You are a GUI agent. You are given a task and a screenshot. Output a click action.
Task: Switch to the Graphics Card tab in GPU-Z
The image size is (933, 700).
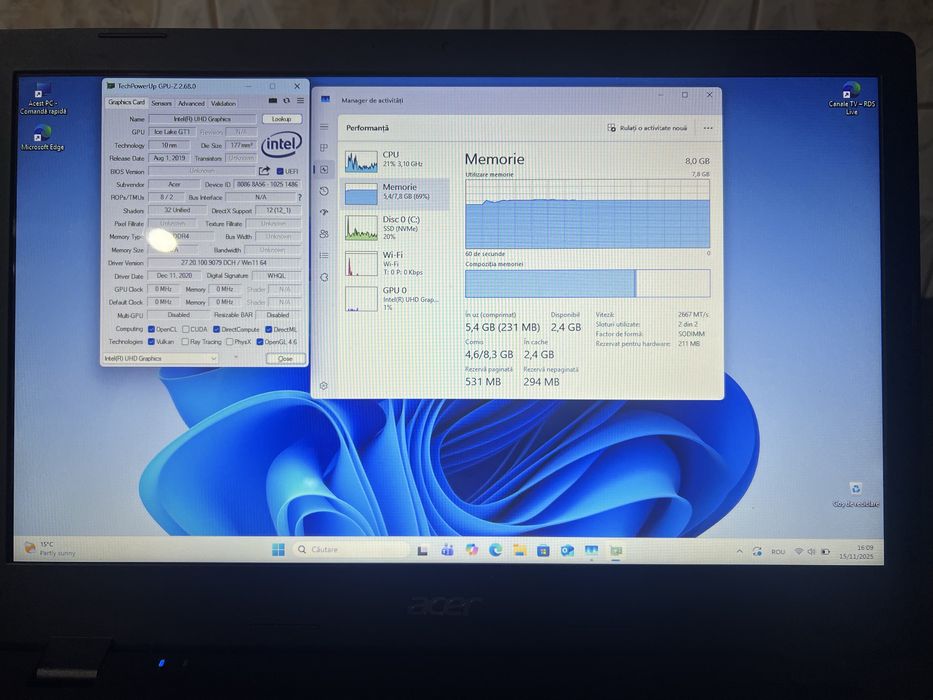(x=126, y=102)
